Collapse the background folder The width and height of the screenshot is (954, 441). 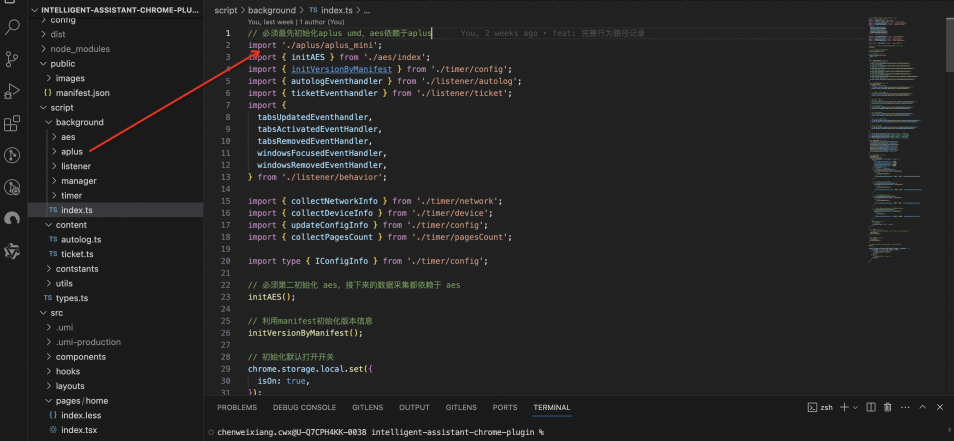click(x=79, y=122)
